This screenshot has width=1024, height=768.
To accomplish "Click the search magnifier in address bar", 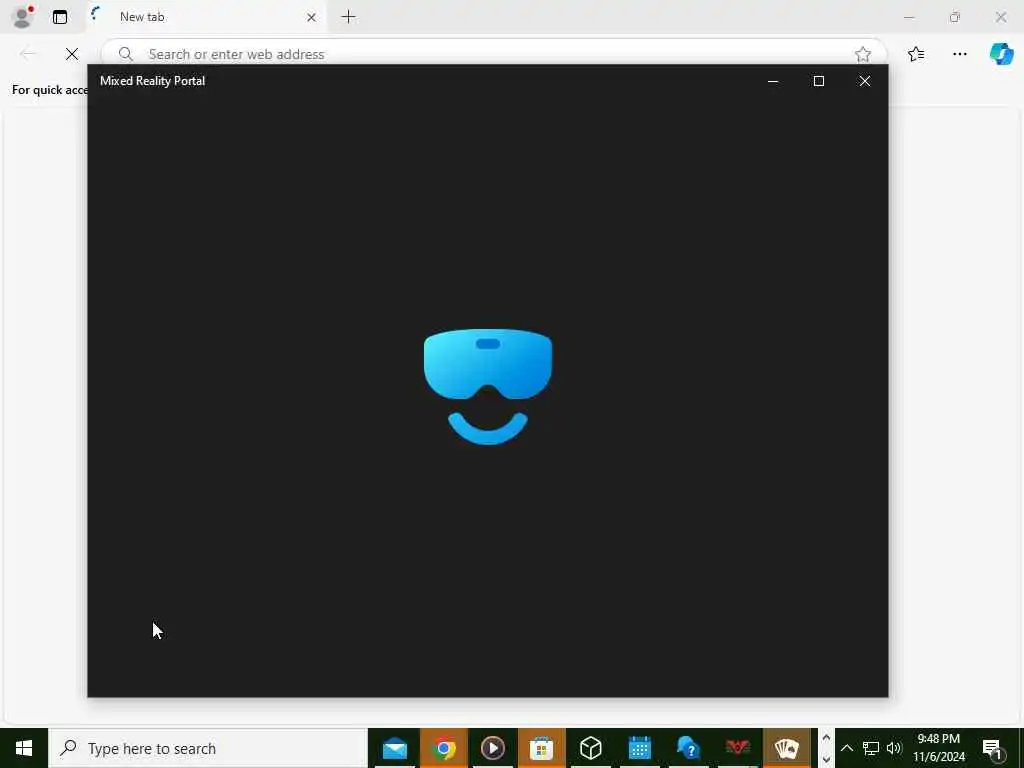I will coord(126,54).
